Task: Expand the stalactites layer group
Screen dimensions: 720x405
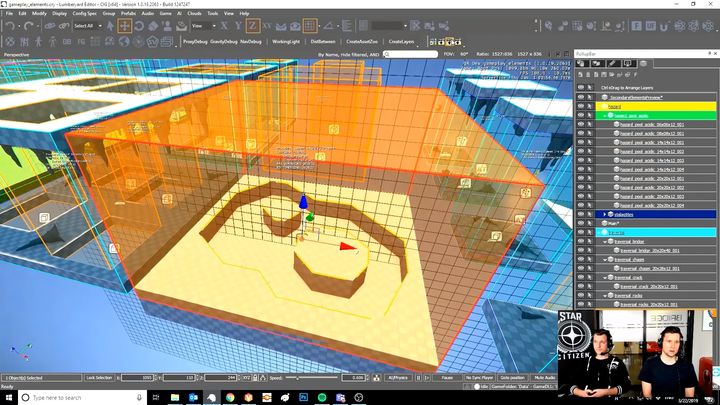Action: 604,214
